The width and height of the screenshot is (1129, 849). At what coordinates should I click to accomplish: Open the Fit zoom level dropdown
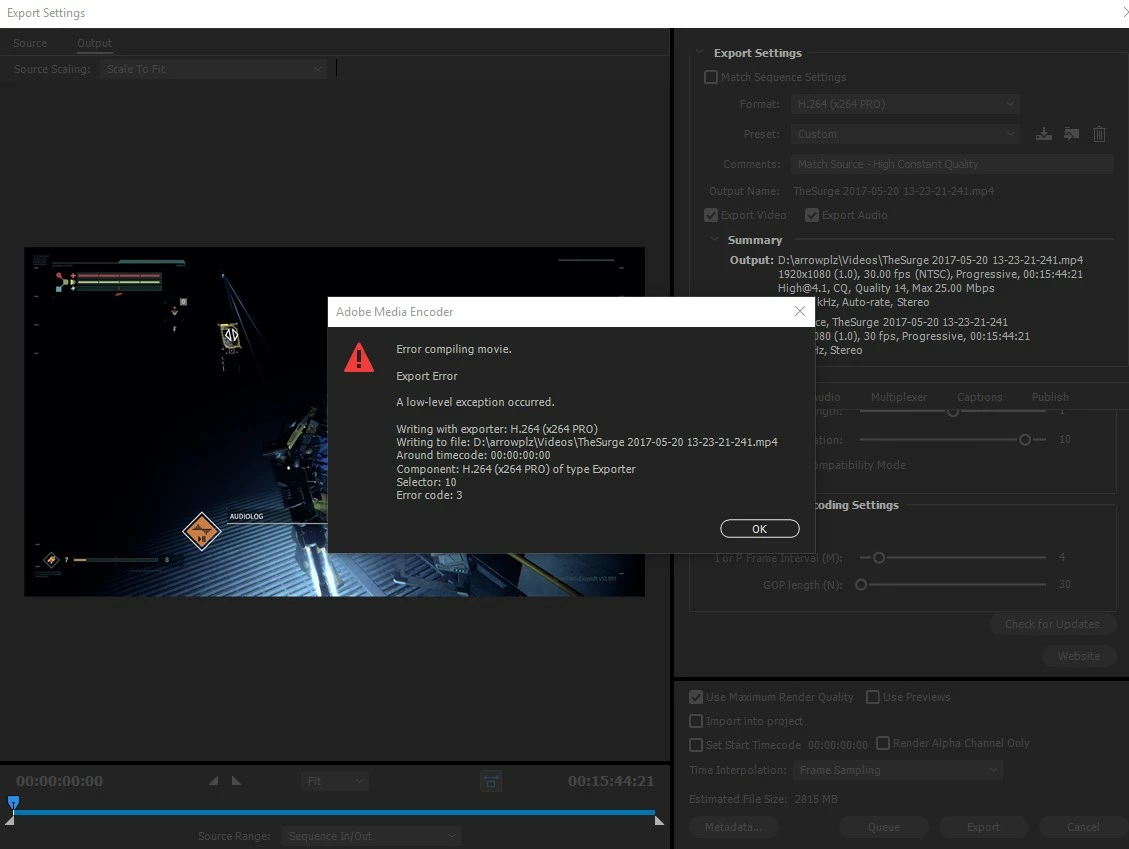tap(334, 781)
